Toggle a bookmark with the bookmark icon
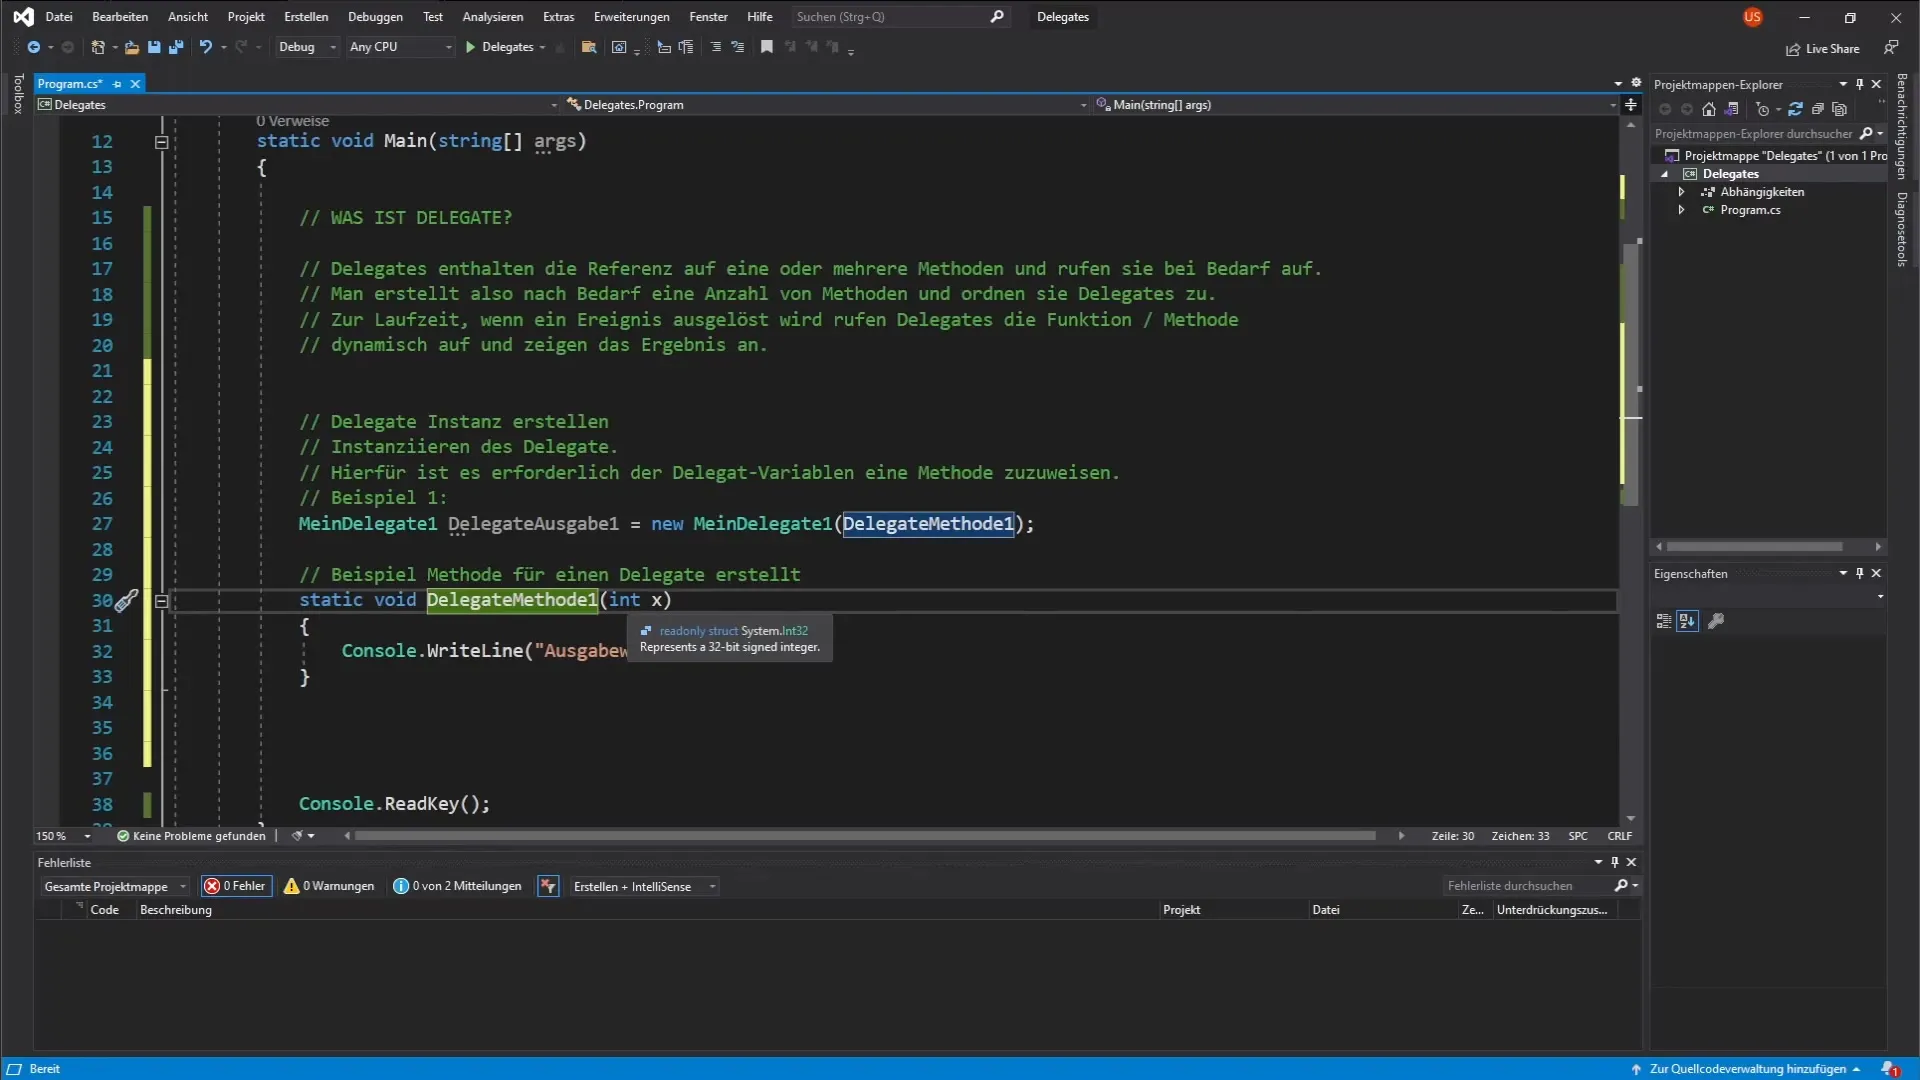This screenshot has height=1080, width=1920. tap(767, 47)
